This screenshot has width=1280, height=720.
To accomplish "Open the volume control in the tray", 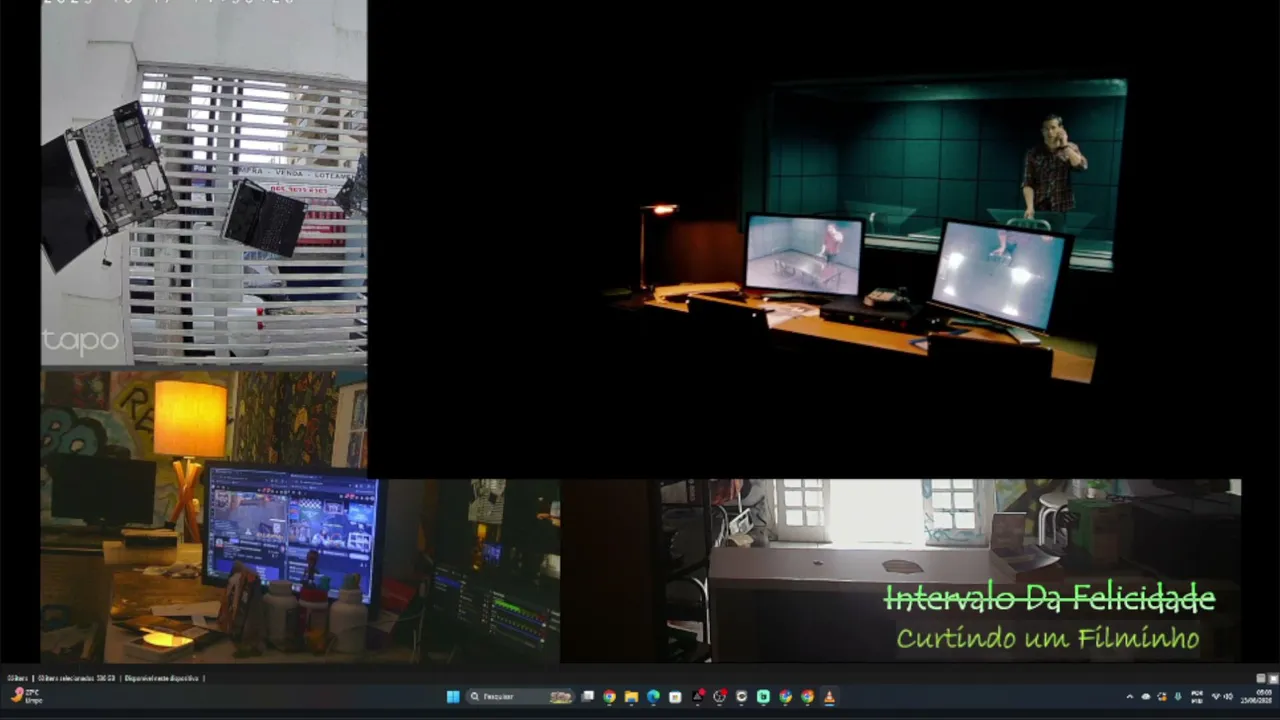I will coord(1229,697).
